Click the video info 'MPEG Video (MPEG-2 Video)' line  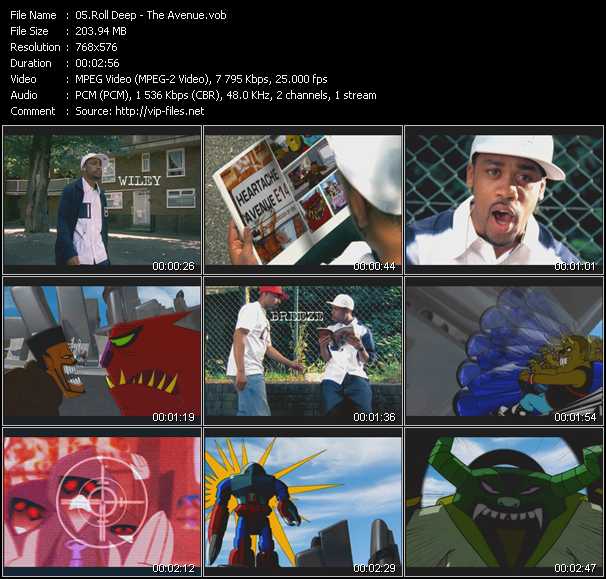tap(201, 79)
